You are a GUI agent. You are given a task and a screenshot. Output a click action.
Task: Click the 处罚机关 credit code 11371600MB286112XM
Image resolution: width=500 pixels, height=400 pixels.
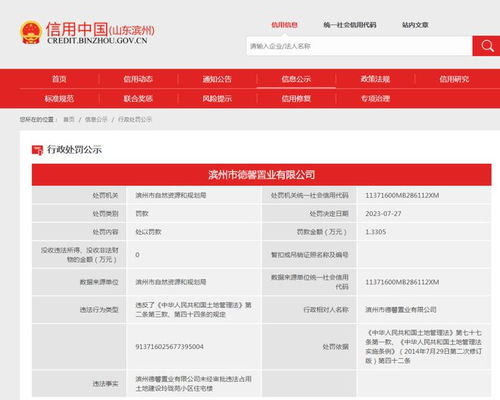(x=402, y=195)
